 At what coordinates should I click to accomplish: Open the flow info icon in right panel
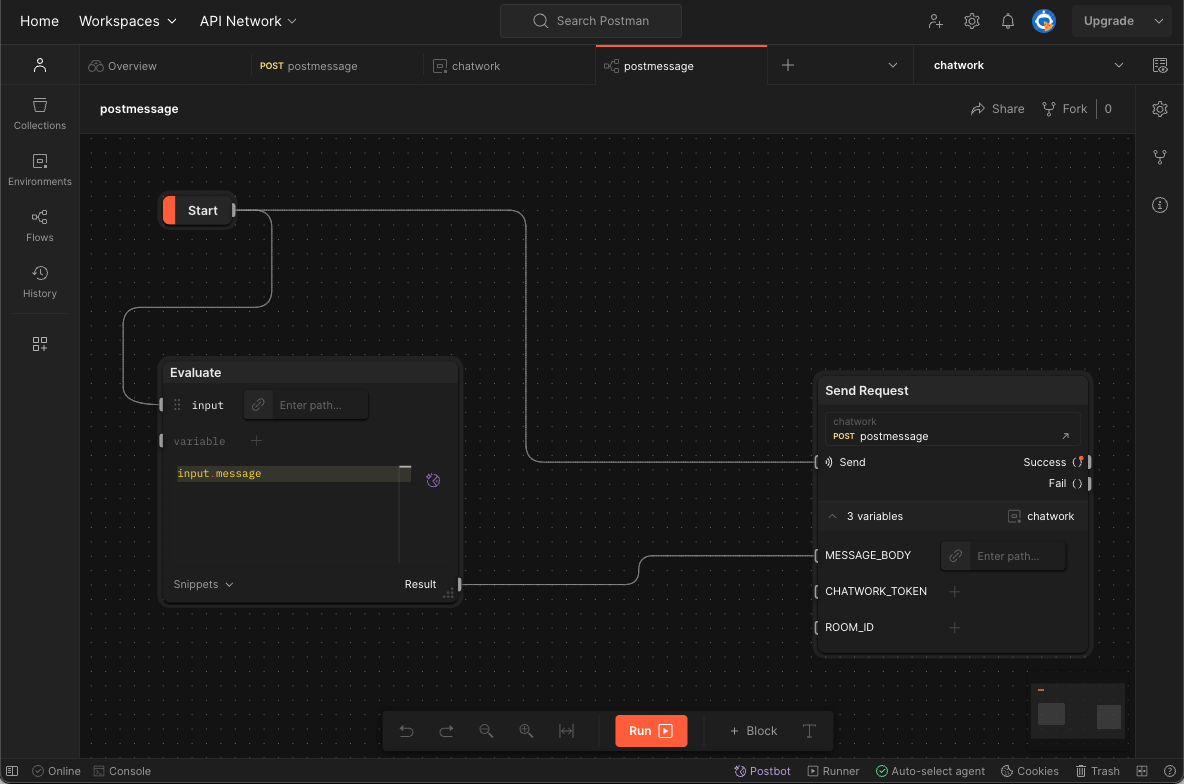1160,205
